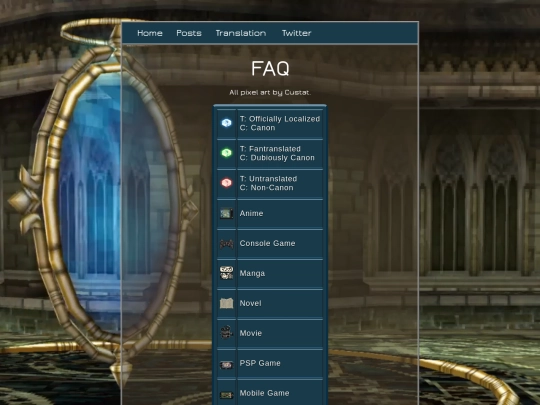540x405 pixels.
Task: Click the blue crystal Officially Localized icon
Action: click(x=227, y=123)
